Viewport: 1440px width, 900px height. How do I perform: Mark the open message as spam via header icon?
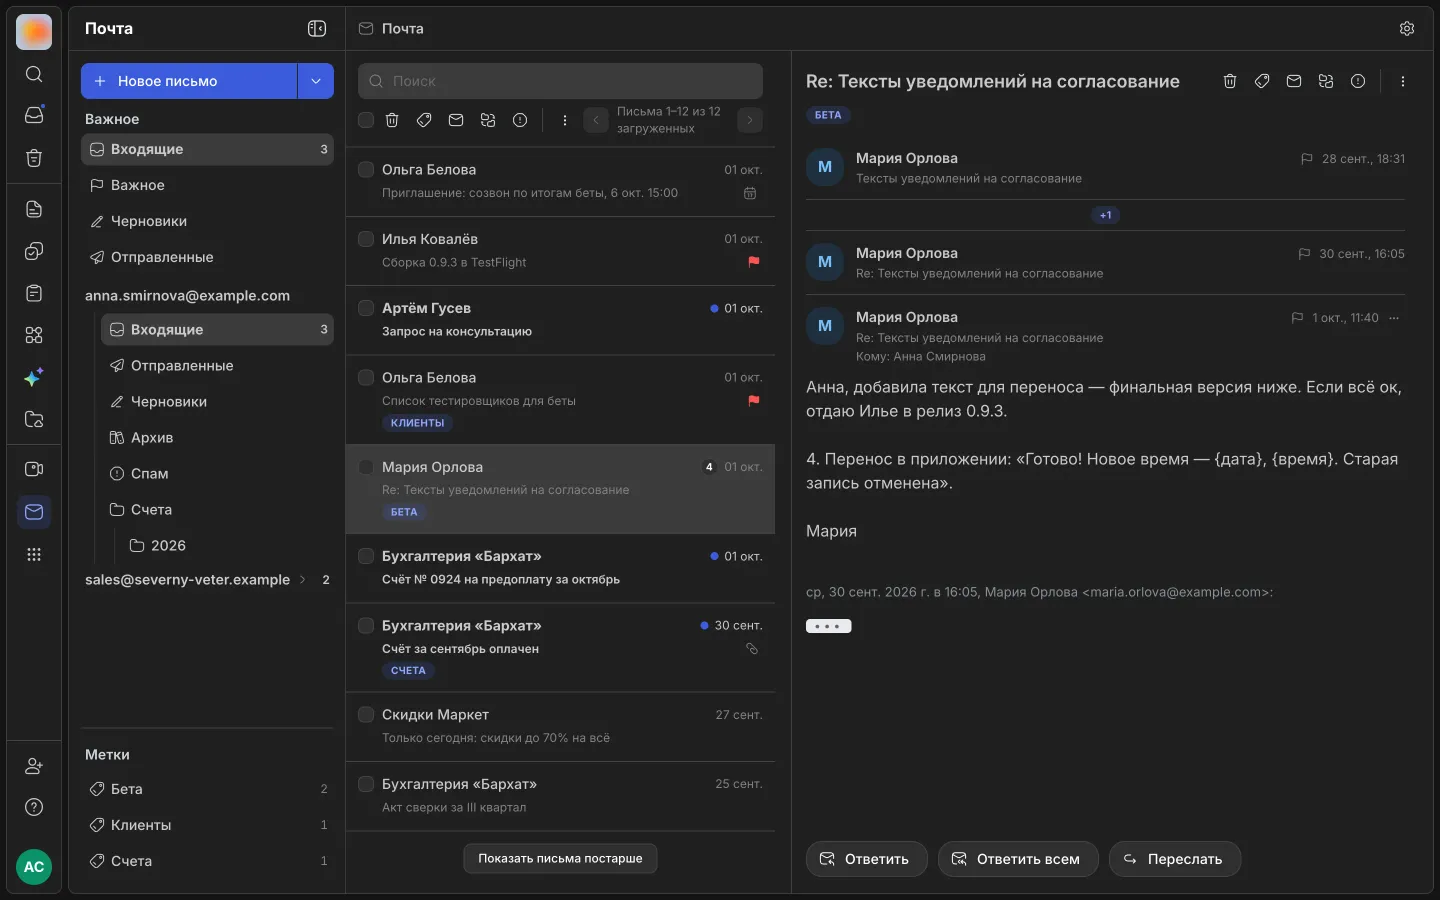(1358, 81)
